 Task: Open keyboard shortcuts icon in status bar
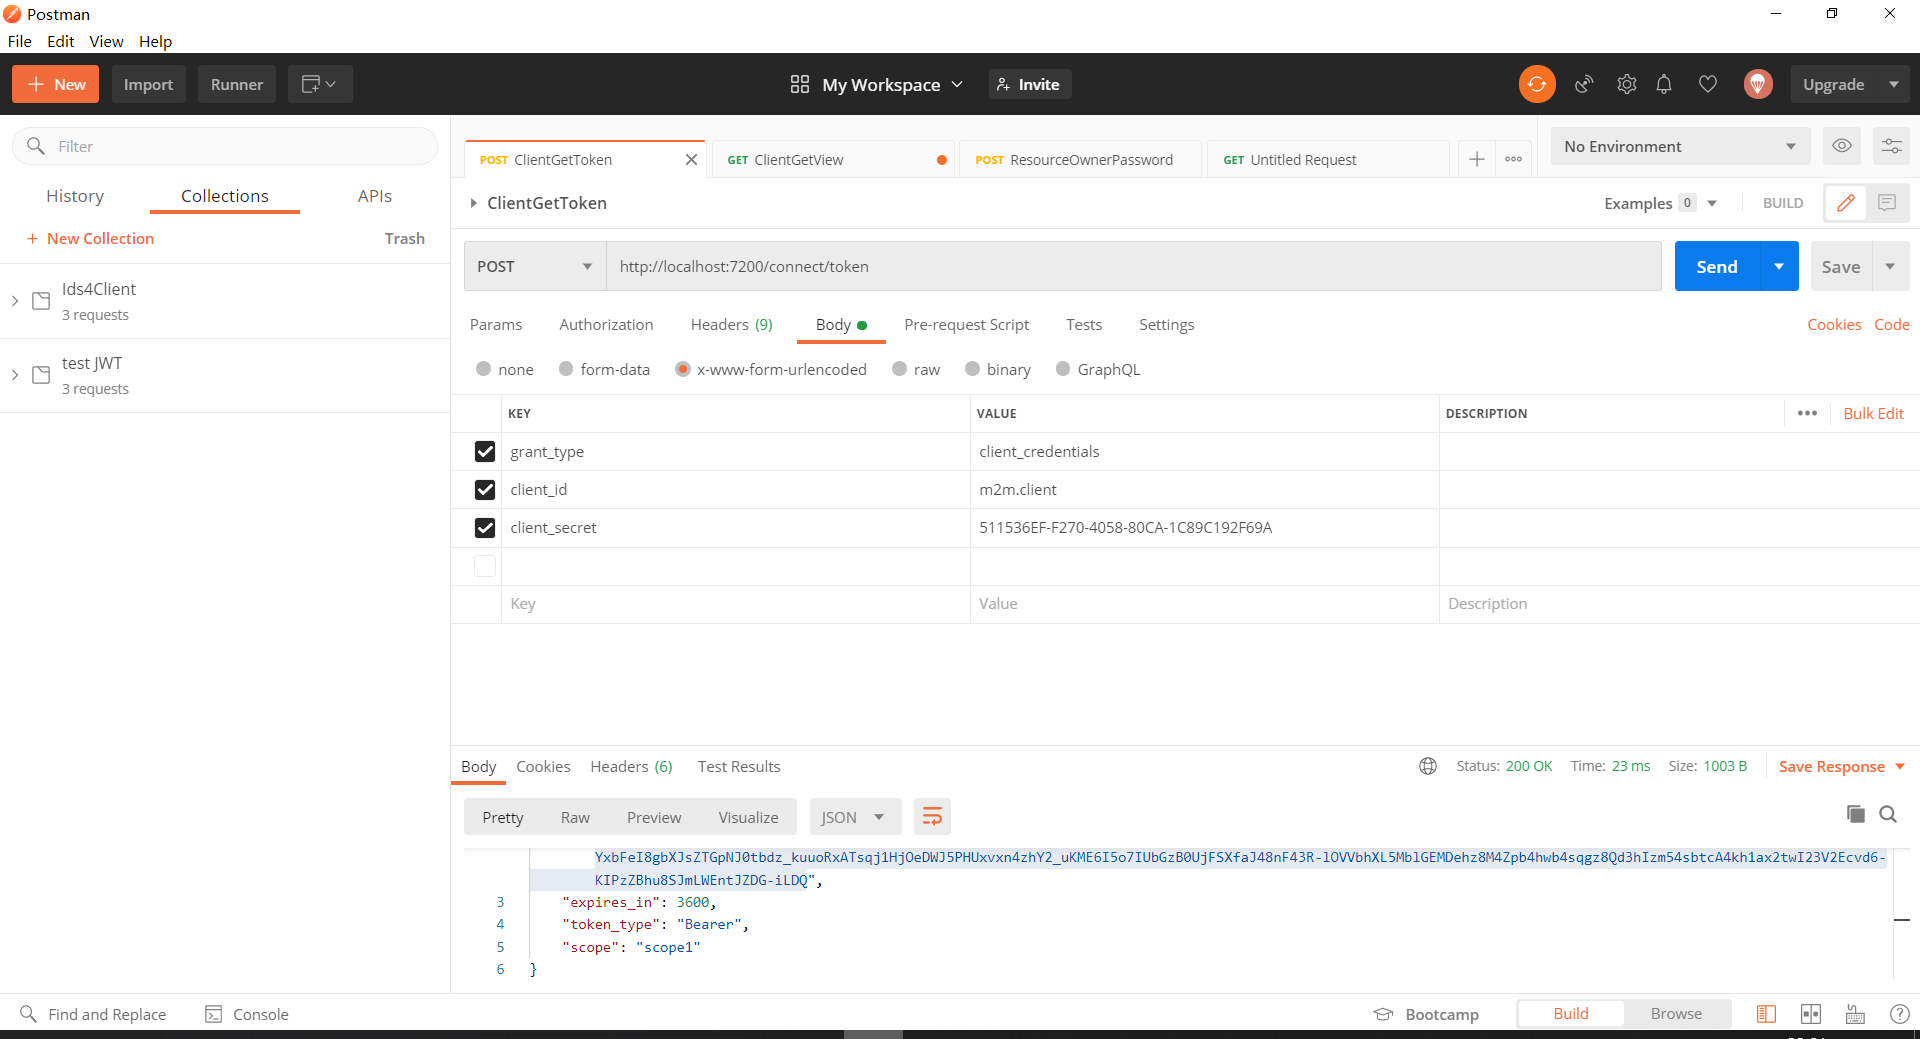click(1855, 1014)
